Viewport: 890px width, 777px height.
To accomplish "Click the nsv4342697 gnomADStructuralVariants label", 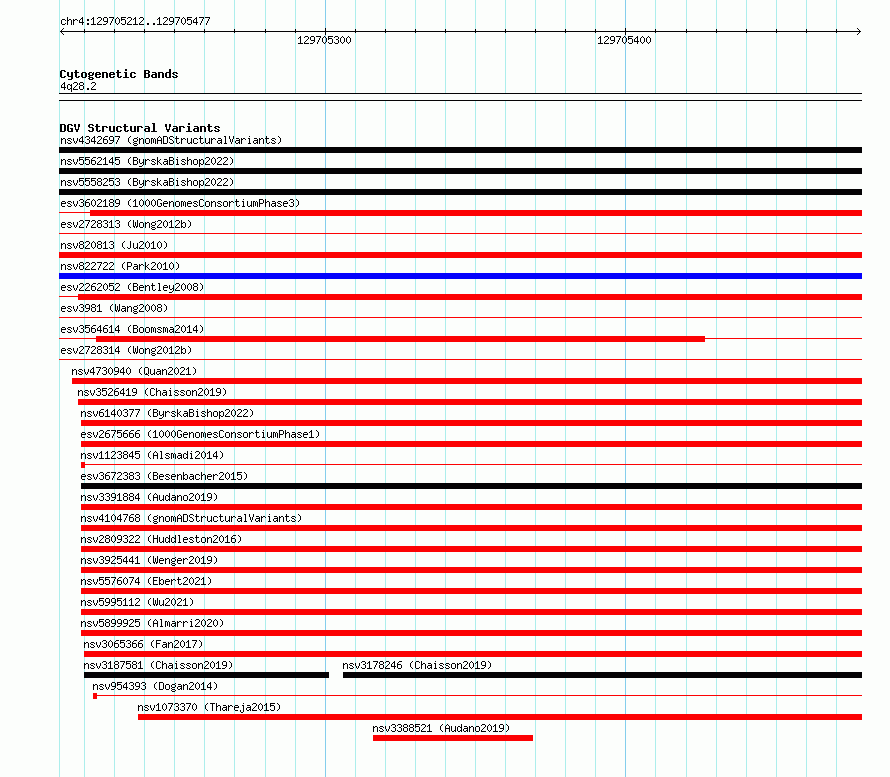I will pyautogui.click(x=171, y=140).
